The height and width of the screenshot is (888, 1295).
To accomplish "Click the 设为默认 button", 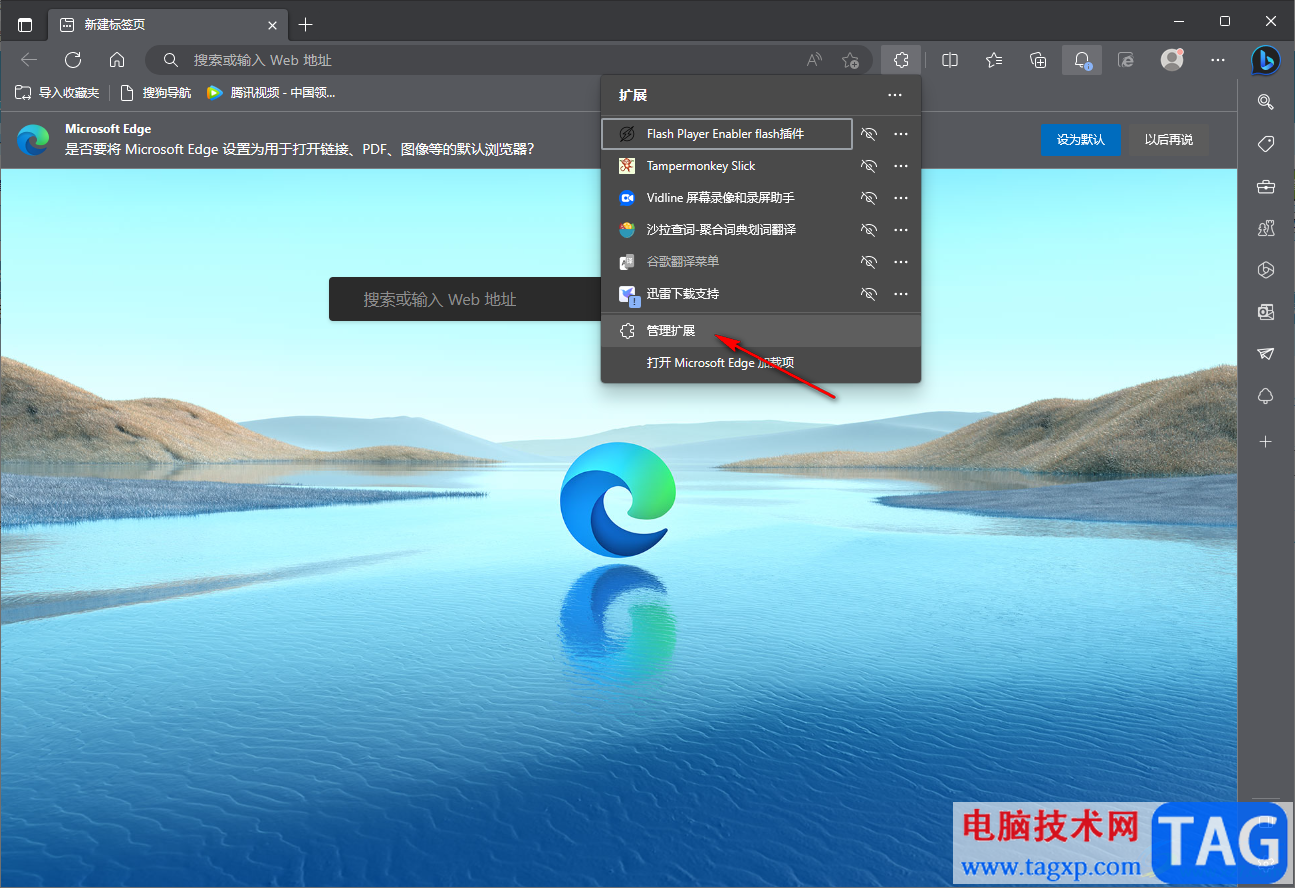I will click(x=1081, y=140).
